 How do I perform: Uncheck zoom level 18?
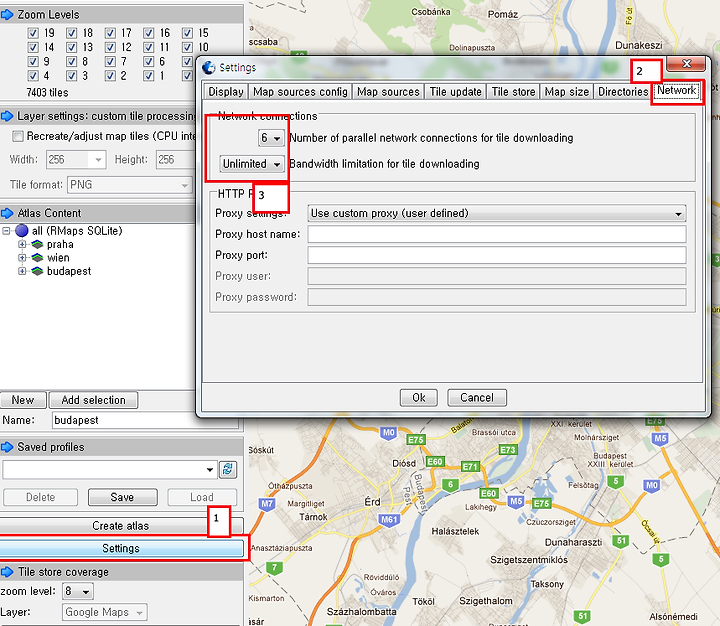click(x=71, y=33)
